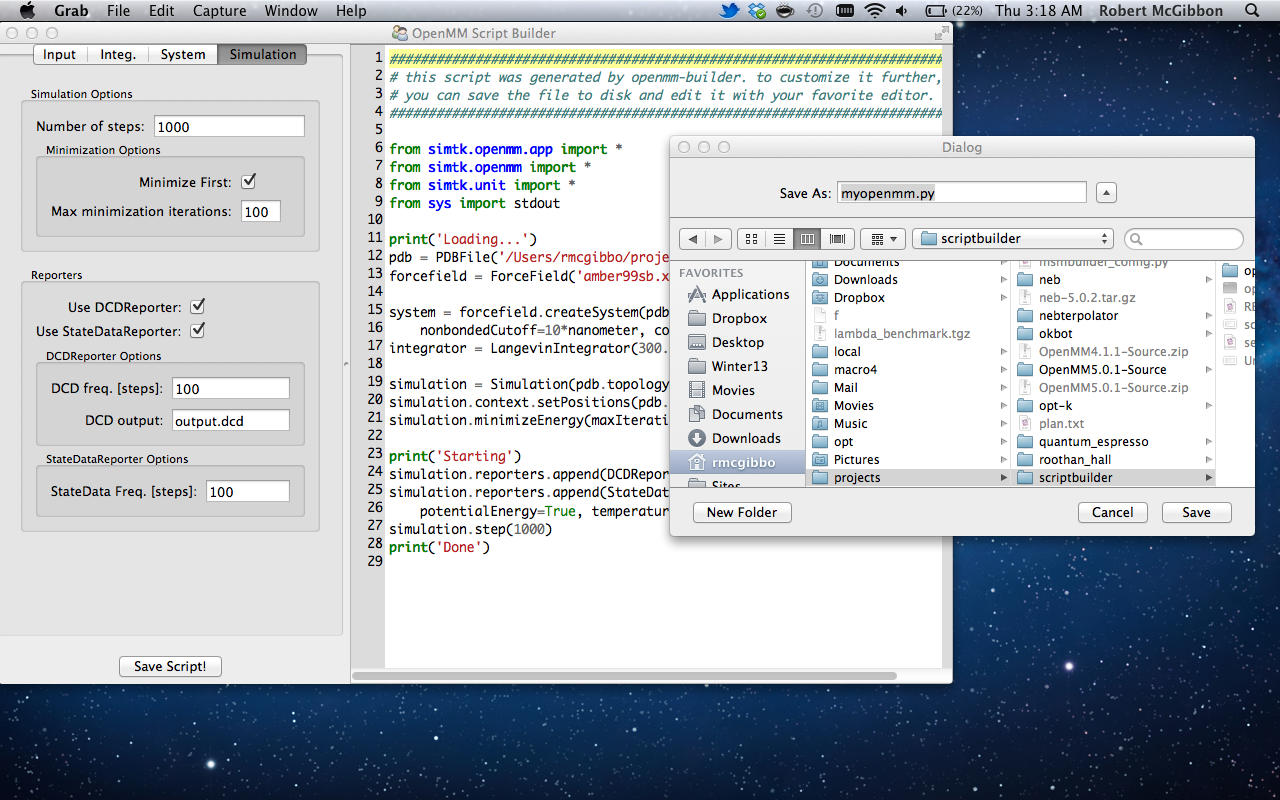Click the Time Machine menu bar icon

[x=815, y=11]
